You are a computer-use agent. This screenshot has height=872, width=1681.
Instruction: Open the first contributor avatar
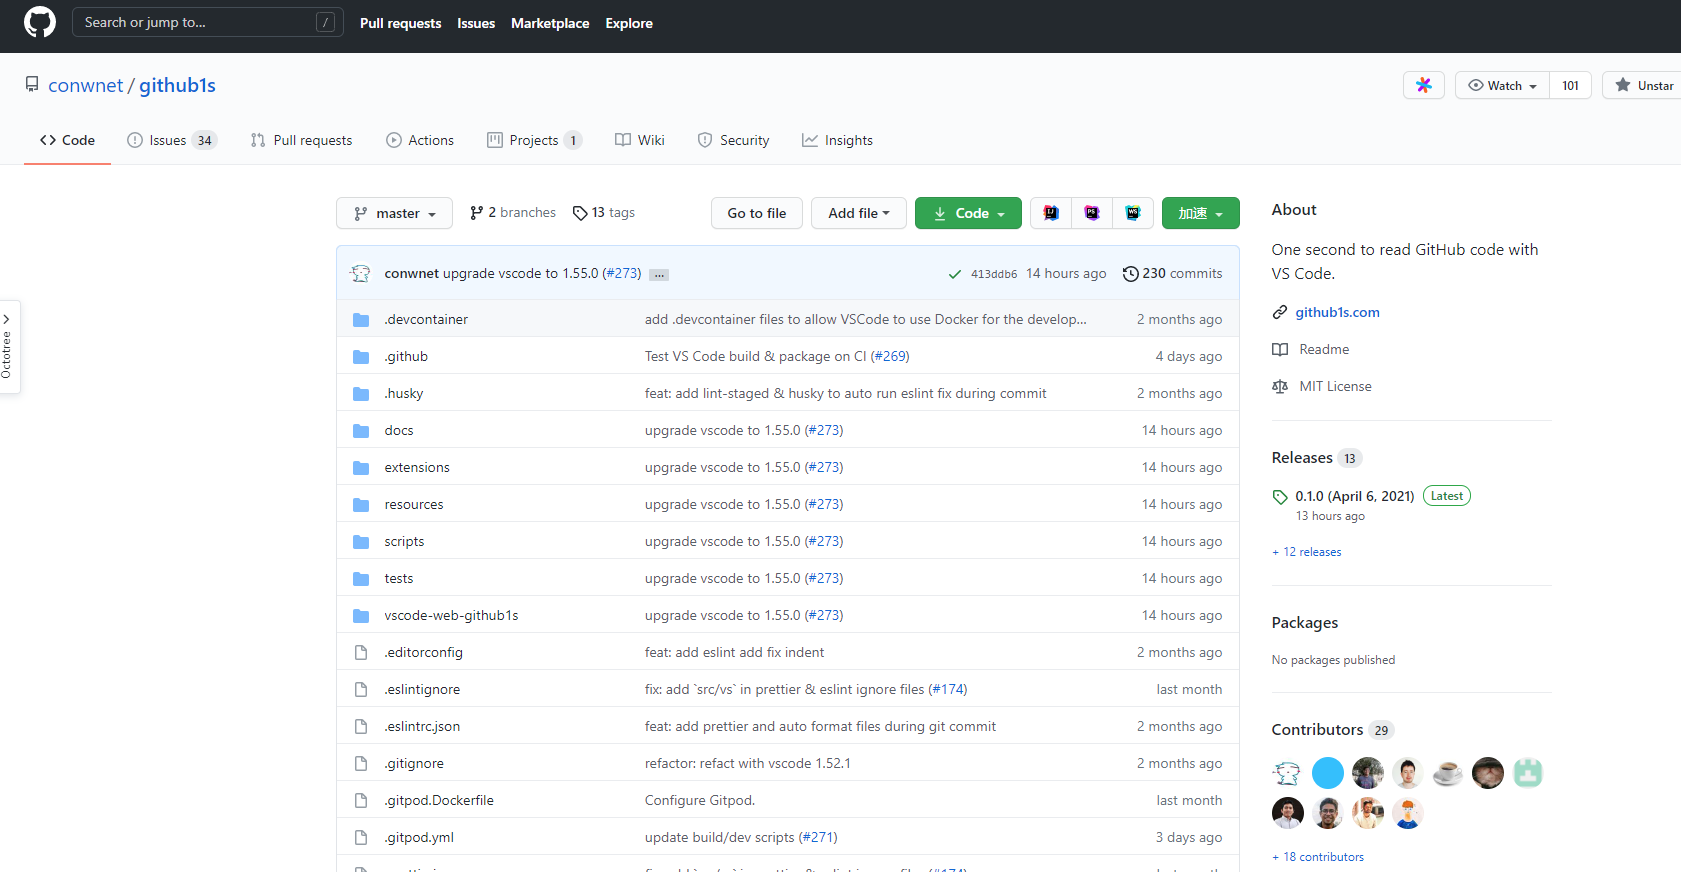click(1288, 773)
